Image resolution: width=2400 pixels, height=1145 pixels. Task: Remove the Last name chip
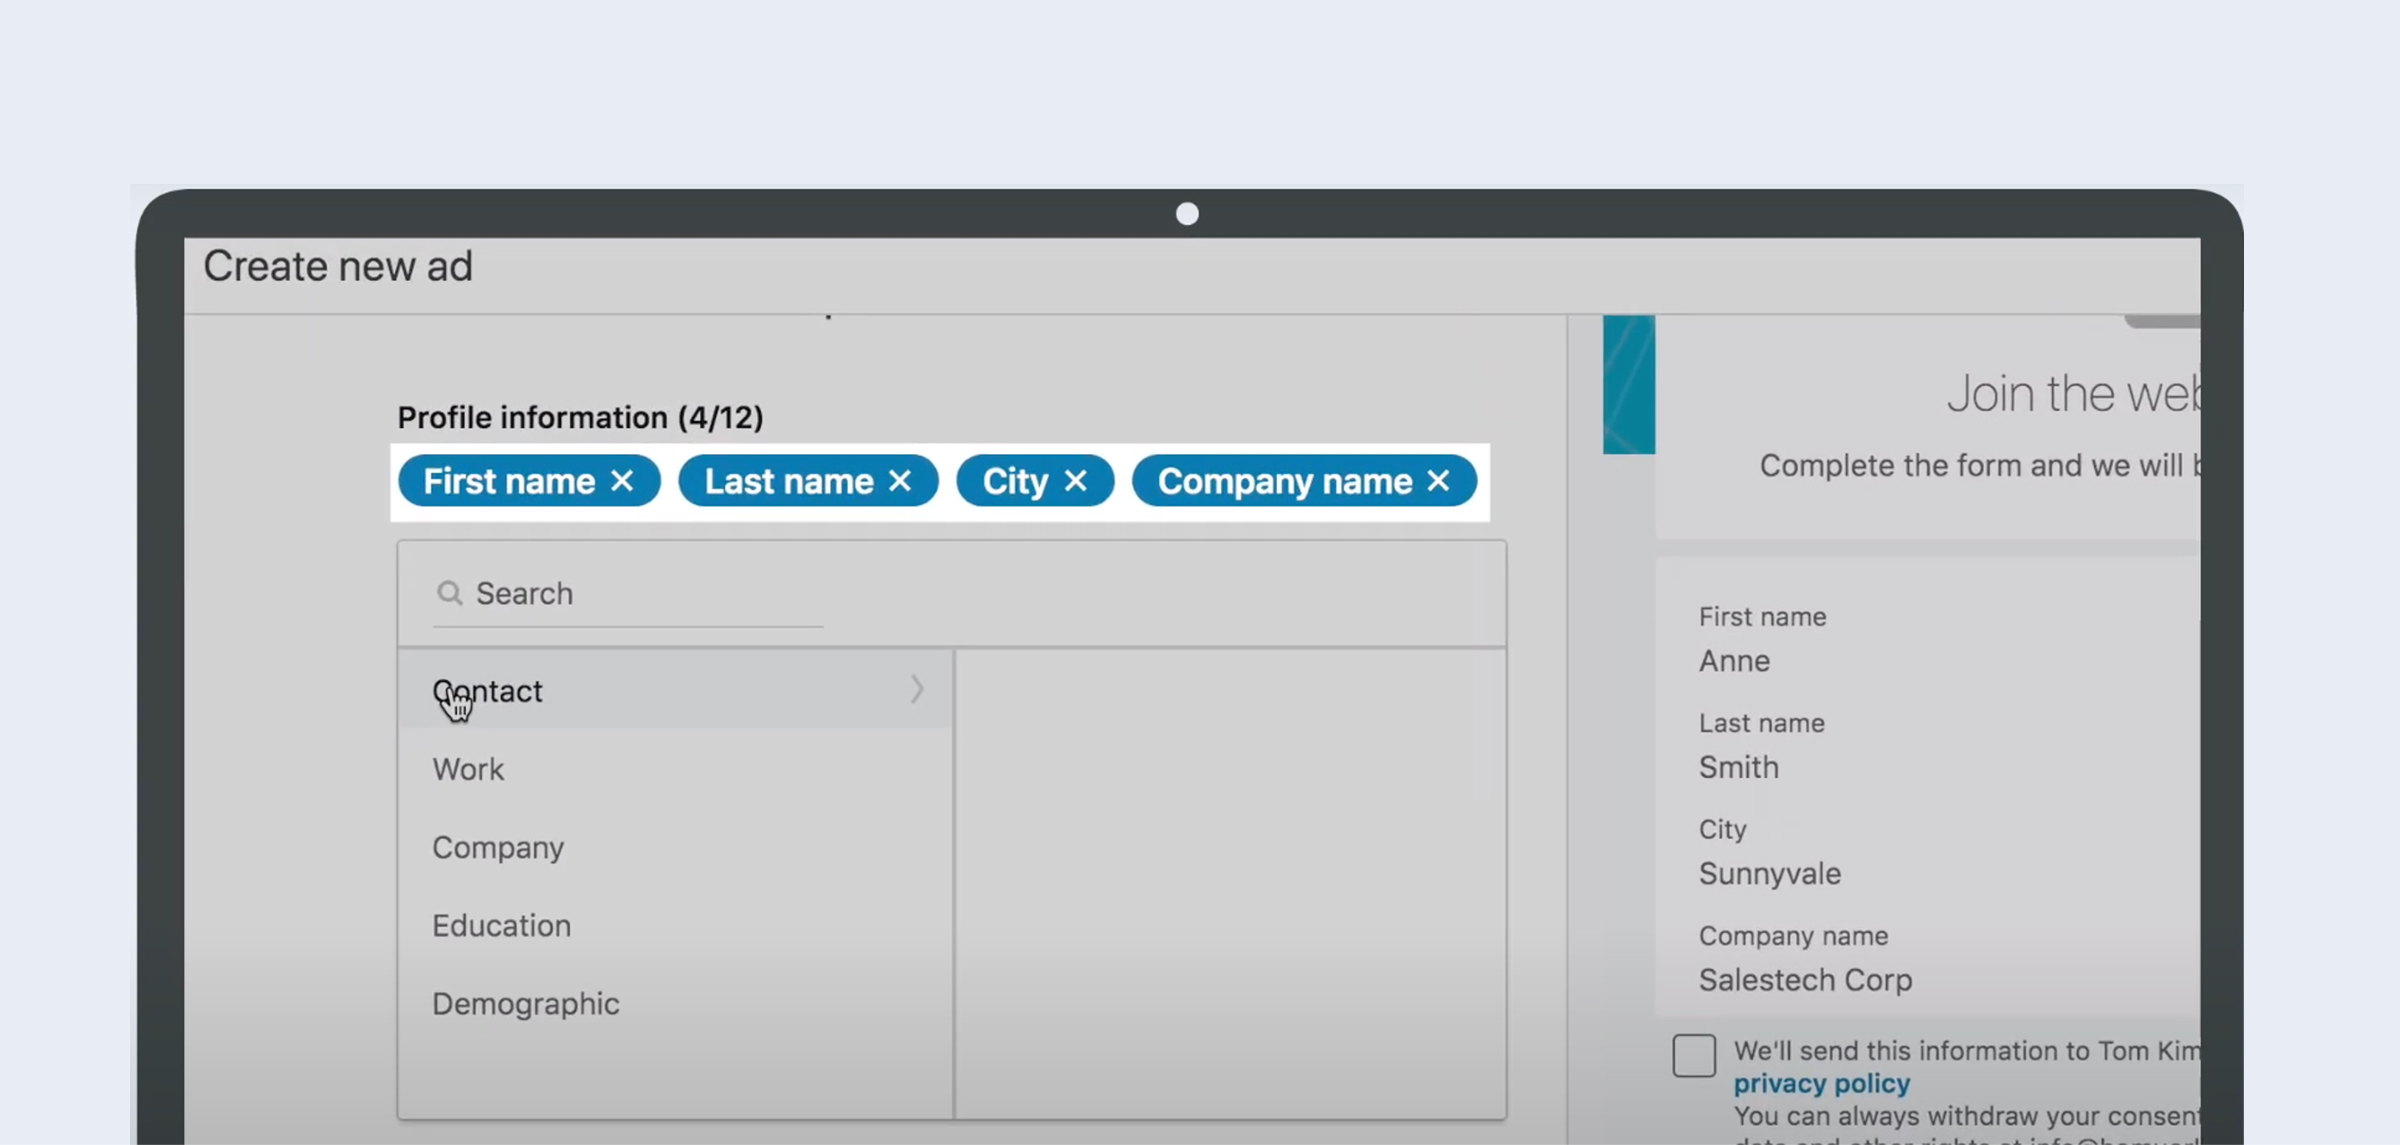900,481
